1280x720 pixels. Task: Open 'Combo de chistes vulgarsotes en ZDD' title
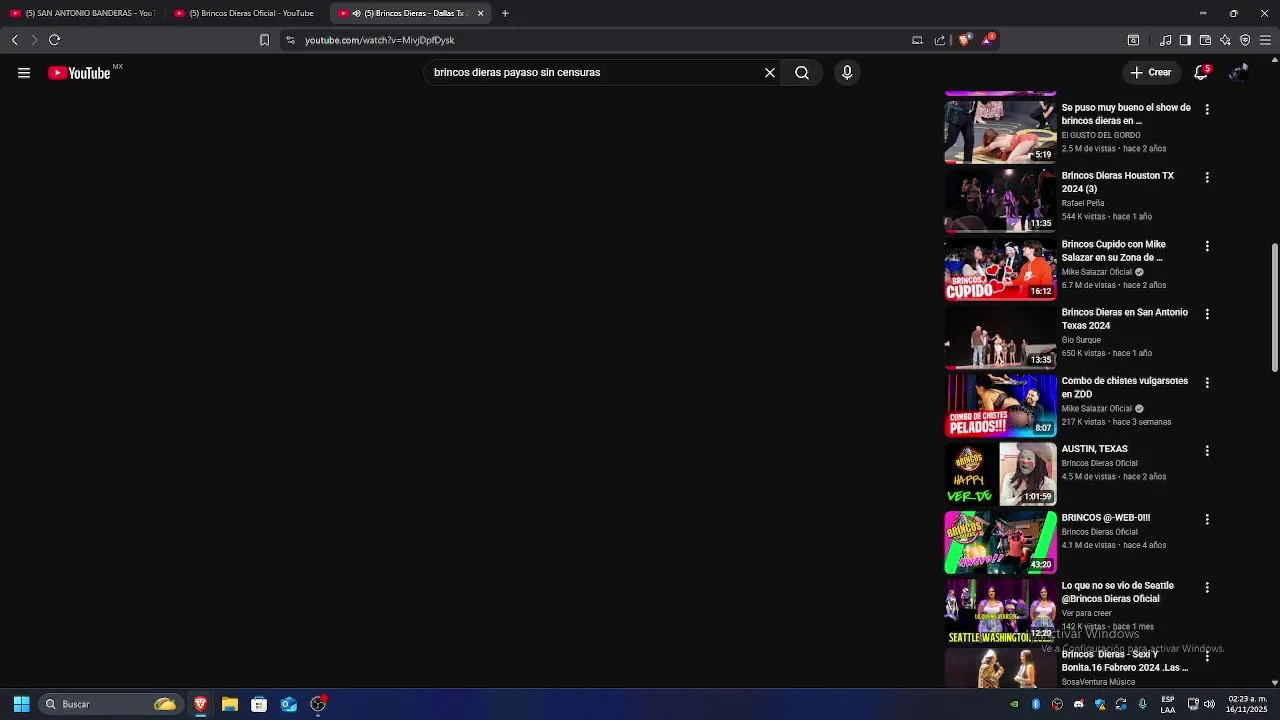point(1125,387)
